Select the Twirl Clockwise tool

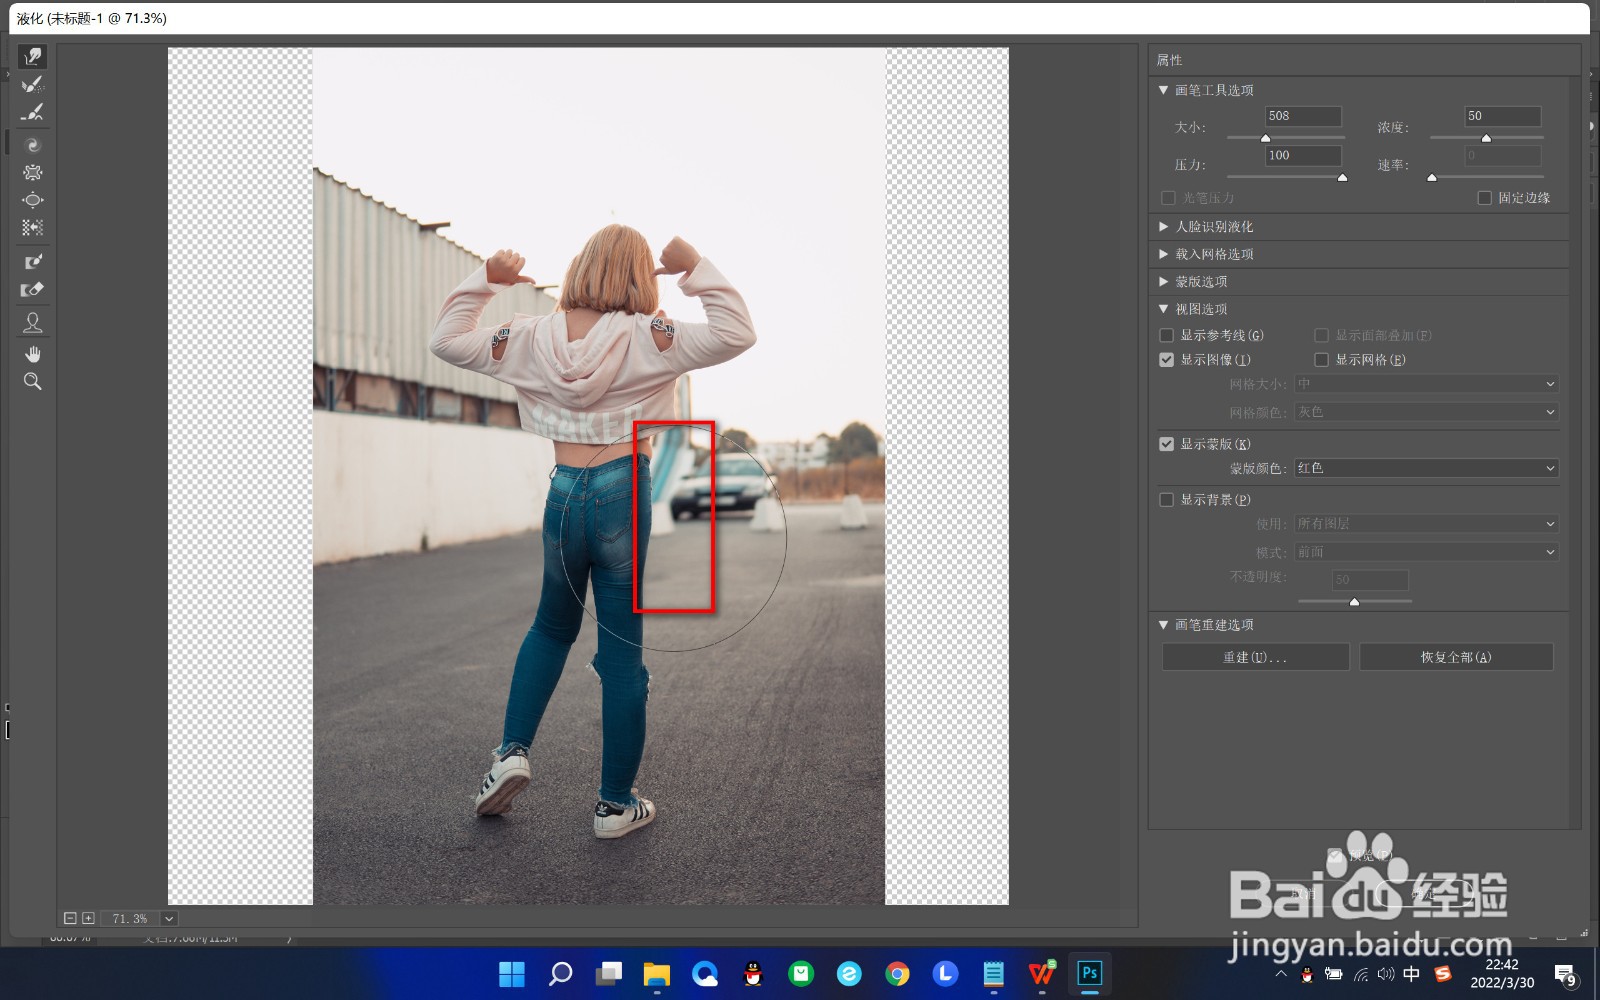pyautogui.click(x=32, y=145)
